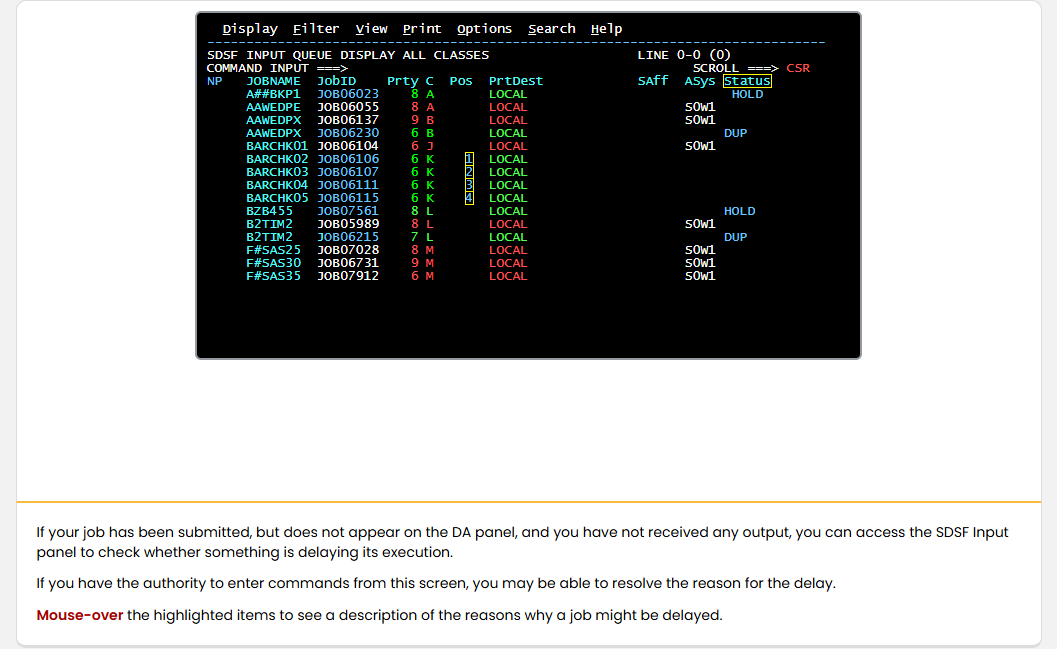Screen dimensions: 1057x649
Task: Select job name AAWEDPE
Action: coord(273,107)
